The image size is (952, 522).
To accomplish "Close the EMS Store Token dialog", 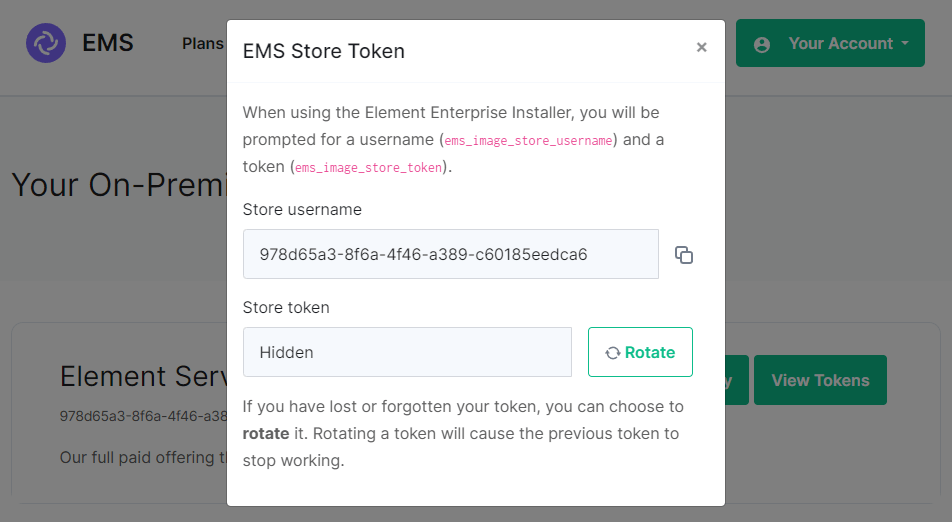I will (701, 47).
